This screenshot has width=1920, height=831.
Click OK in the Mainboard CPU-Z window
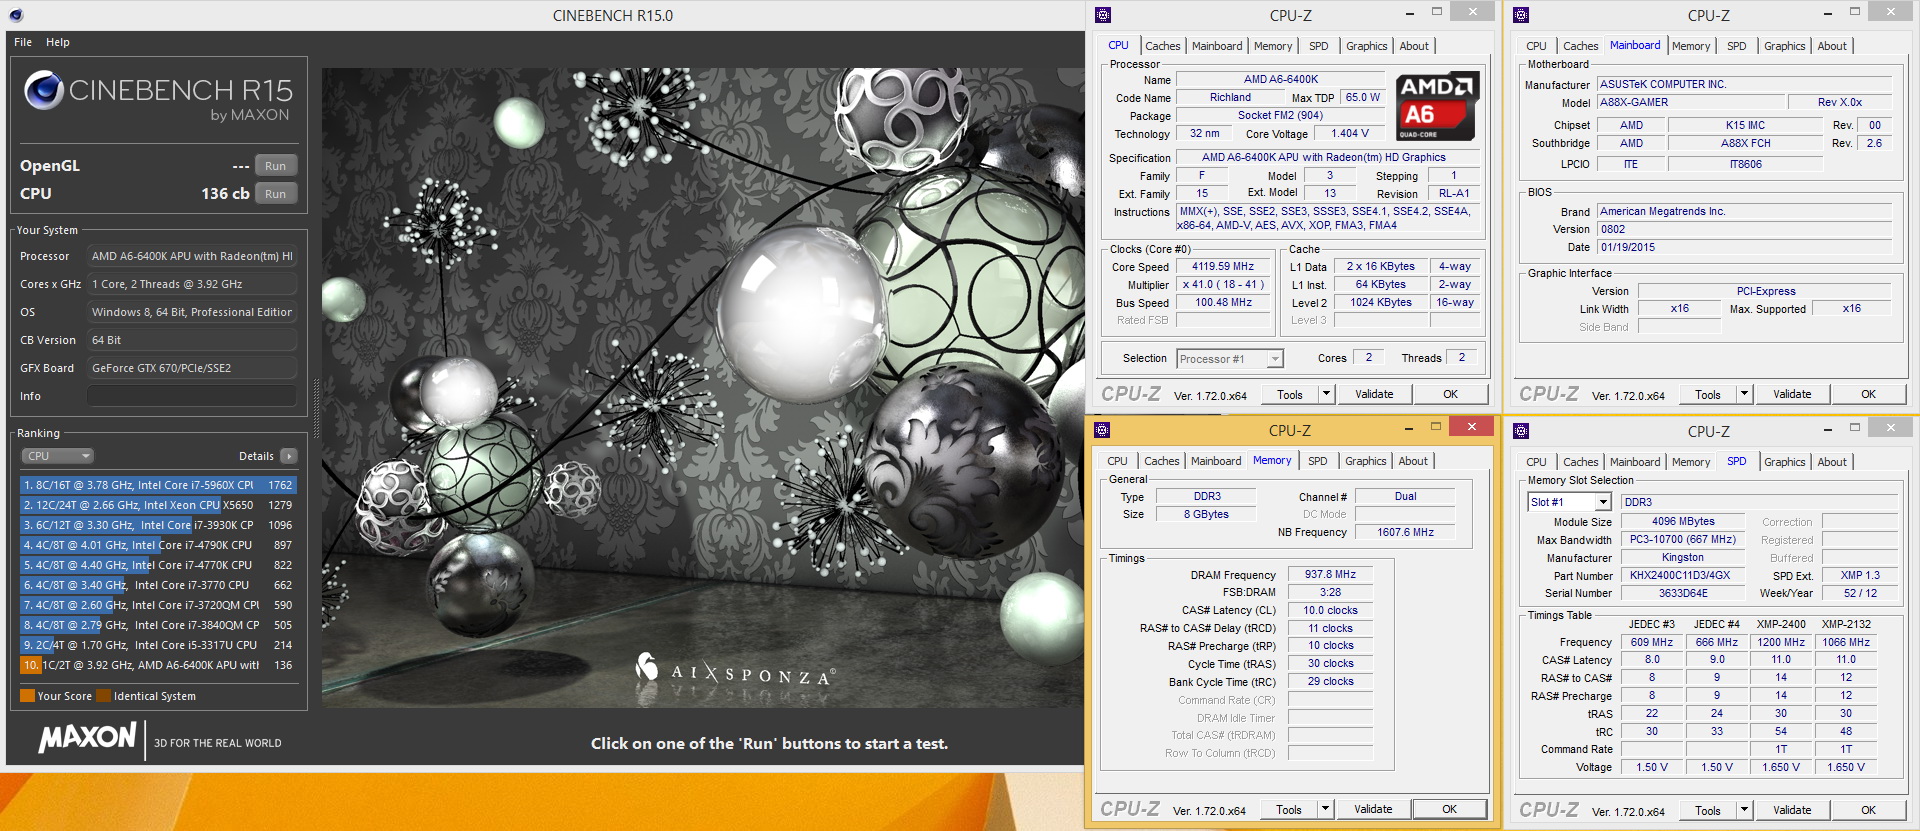(1868, 394)
